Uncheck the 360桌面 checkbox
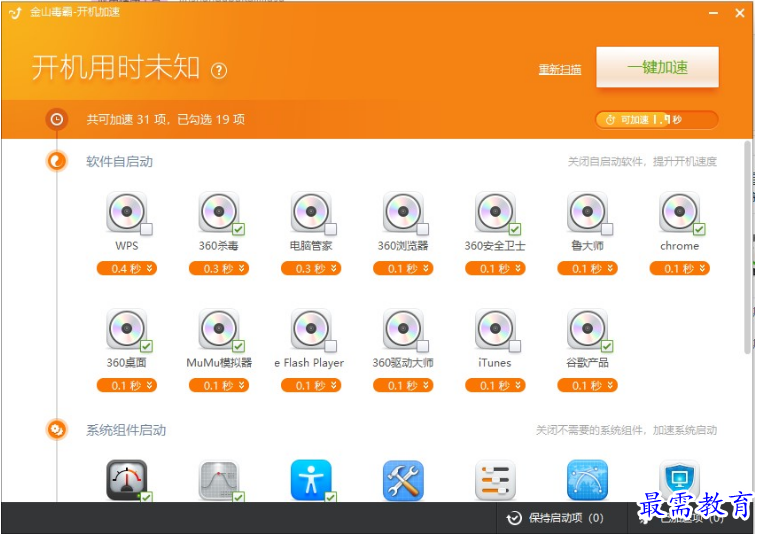This screenshot has height=536, width=761. point(146,346)
